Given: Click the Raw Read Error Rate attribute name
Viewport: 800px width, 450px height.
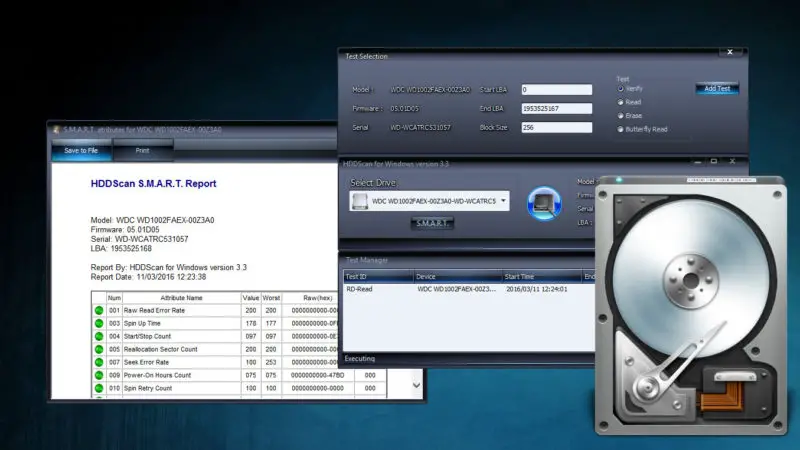Looking at the screenshot, I should [x=154, y=310].
